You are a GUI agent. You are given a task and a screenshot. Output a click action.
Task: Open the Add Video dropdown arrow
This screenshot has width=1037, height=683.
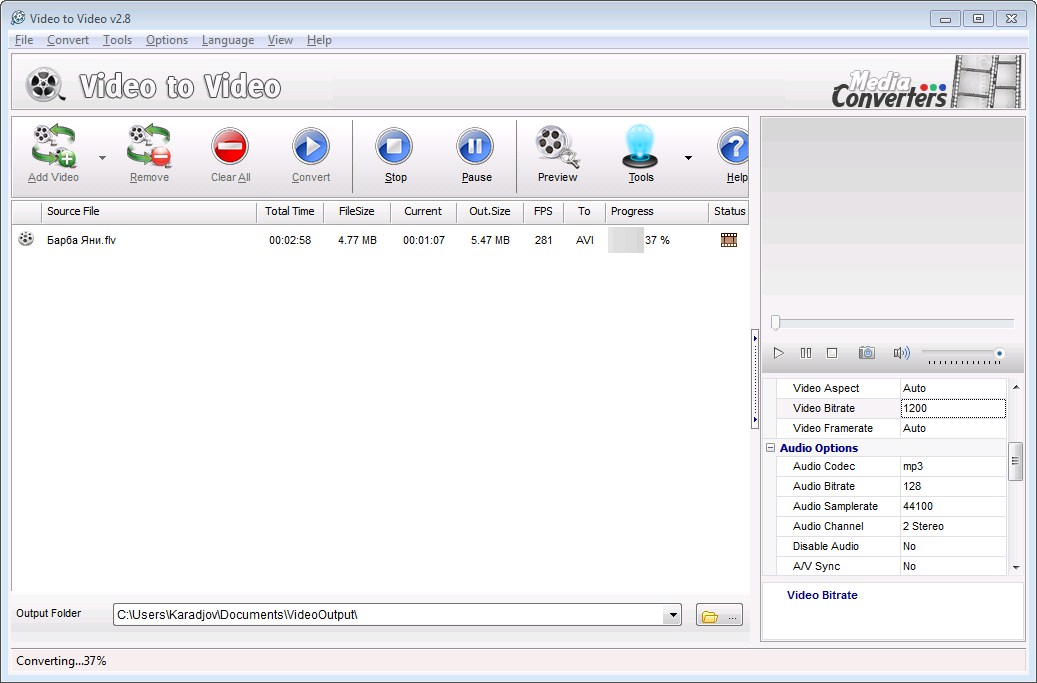[102, 158]
